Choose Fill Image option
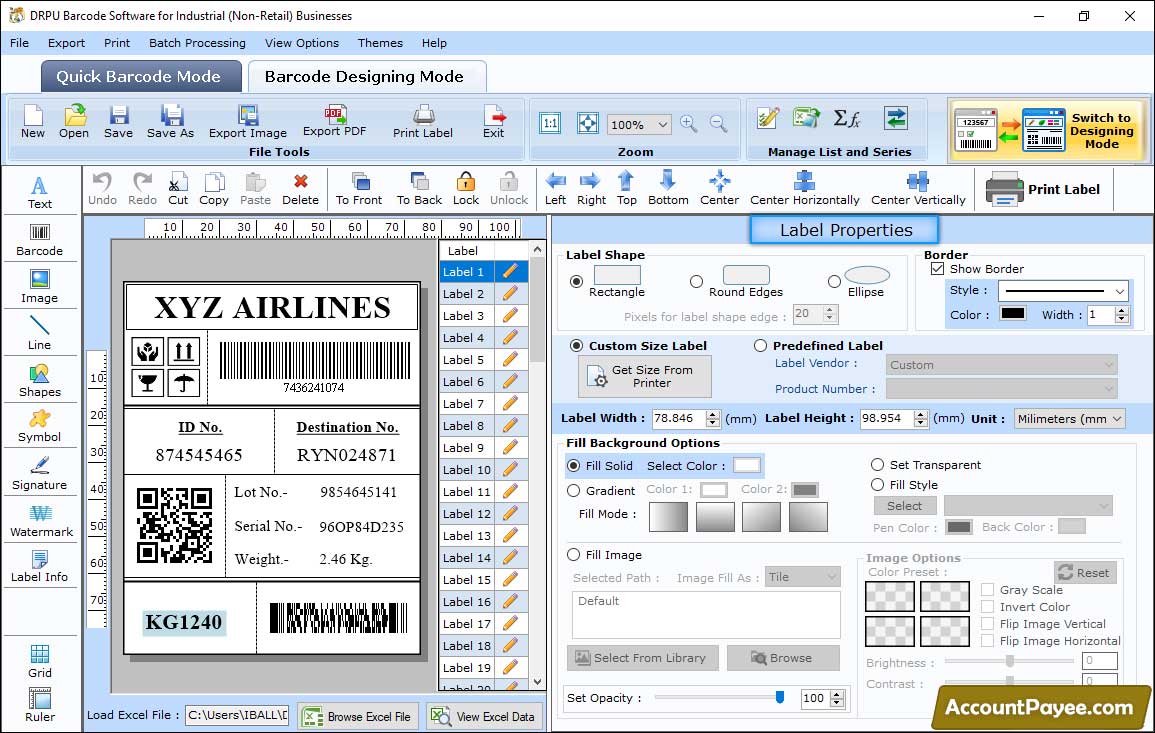 pyautogui.click(x=573, y=555)
